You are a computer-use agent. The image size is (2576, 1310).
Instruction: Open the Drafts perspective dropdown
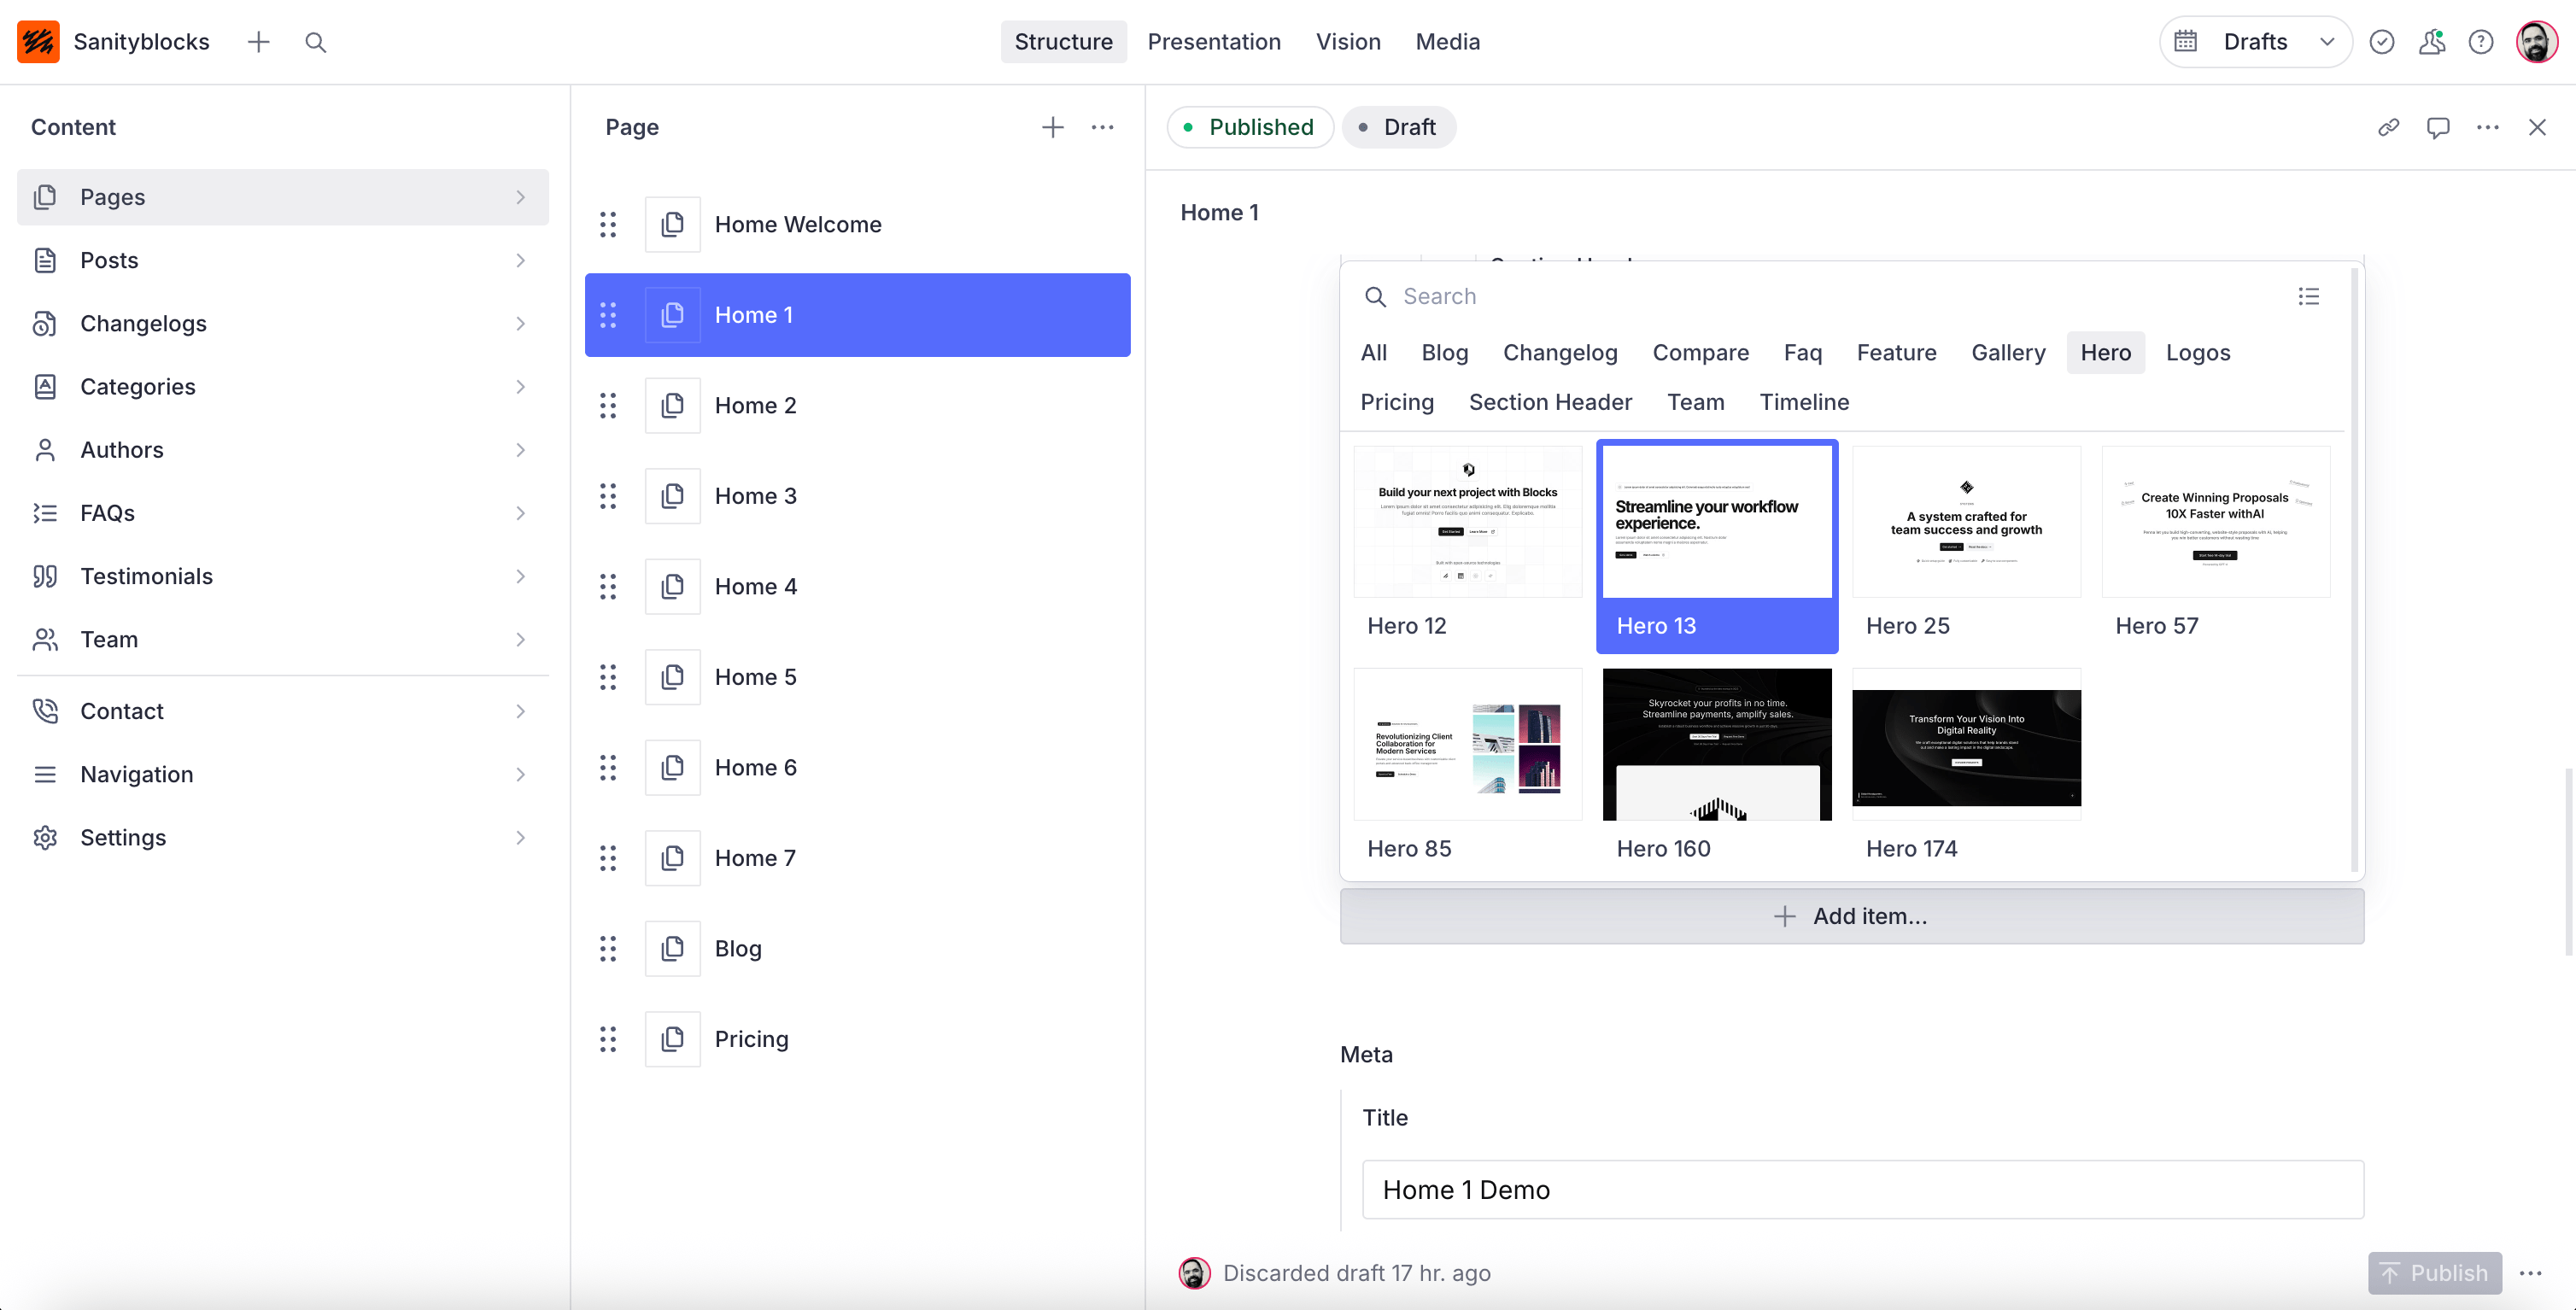2255,42
